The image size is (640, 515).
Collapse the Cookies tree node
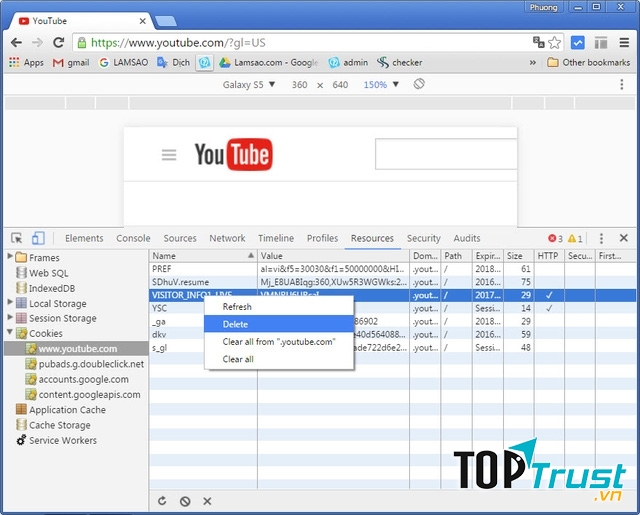pos(10,332)
